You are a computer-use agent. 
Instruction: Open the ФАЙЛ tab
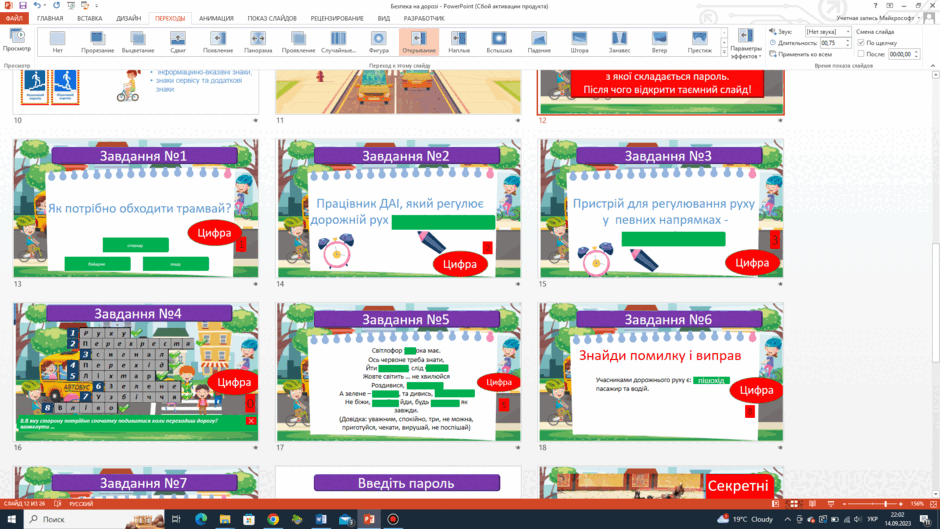click(14, 18)
